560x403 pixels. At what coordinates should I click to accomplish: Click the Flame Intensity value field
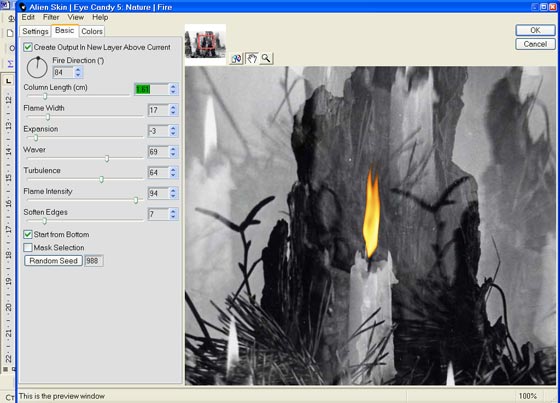pyautogui.click(x=158, y=193)
